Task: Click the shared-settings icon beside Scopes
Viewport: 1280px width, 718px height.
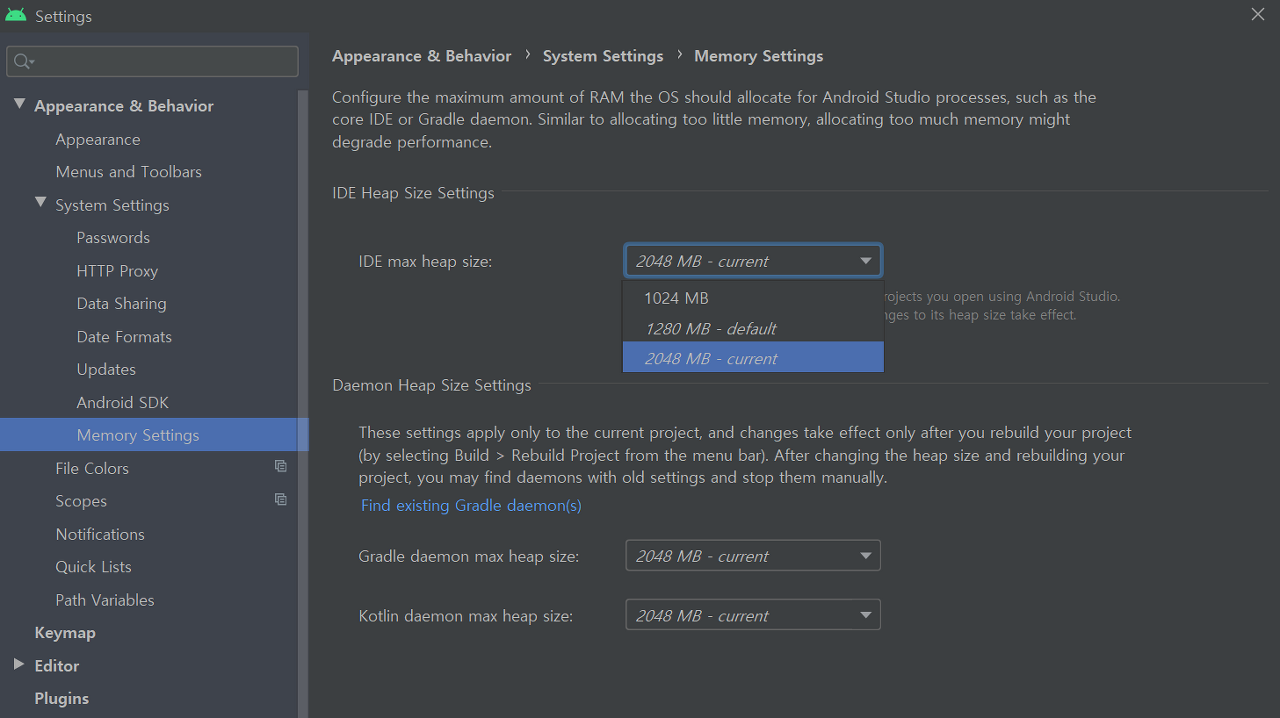Action: click(280, 499)
